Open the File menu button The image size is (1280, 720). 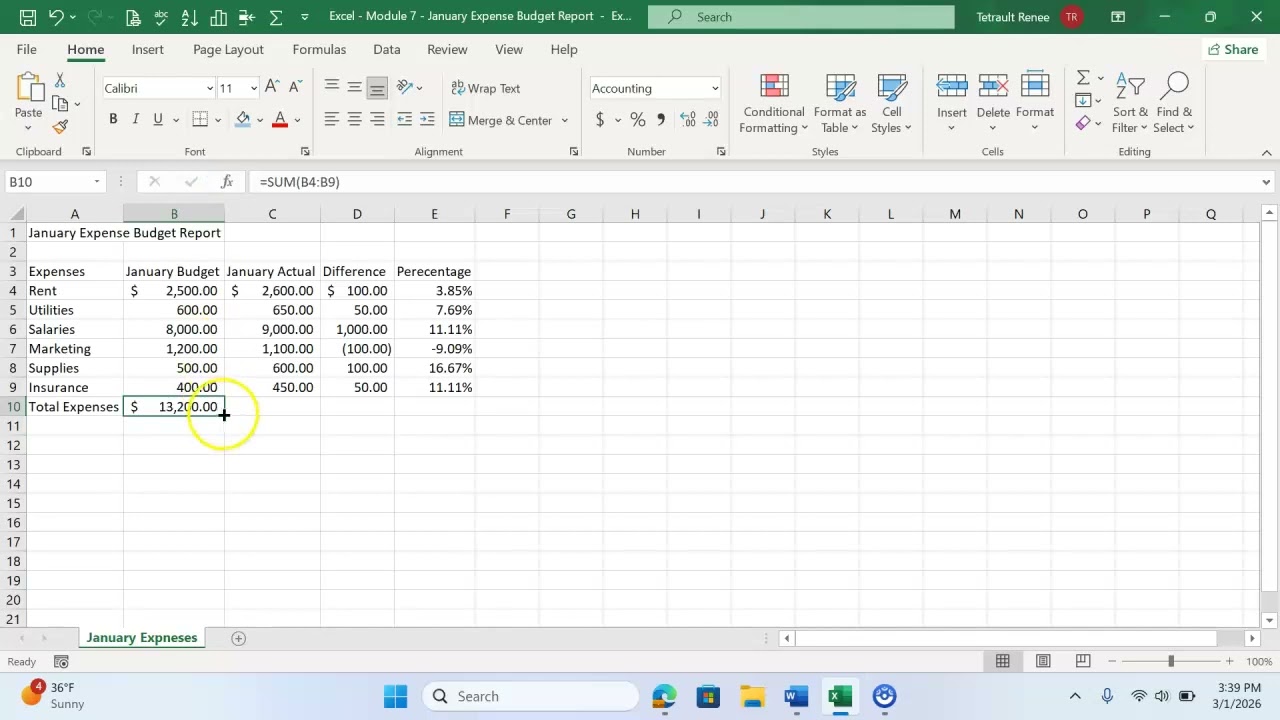tap(27, 49)
